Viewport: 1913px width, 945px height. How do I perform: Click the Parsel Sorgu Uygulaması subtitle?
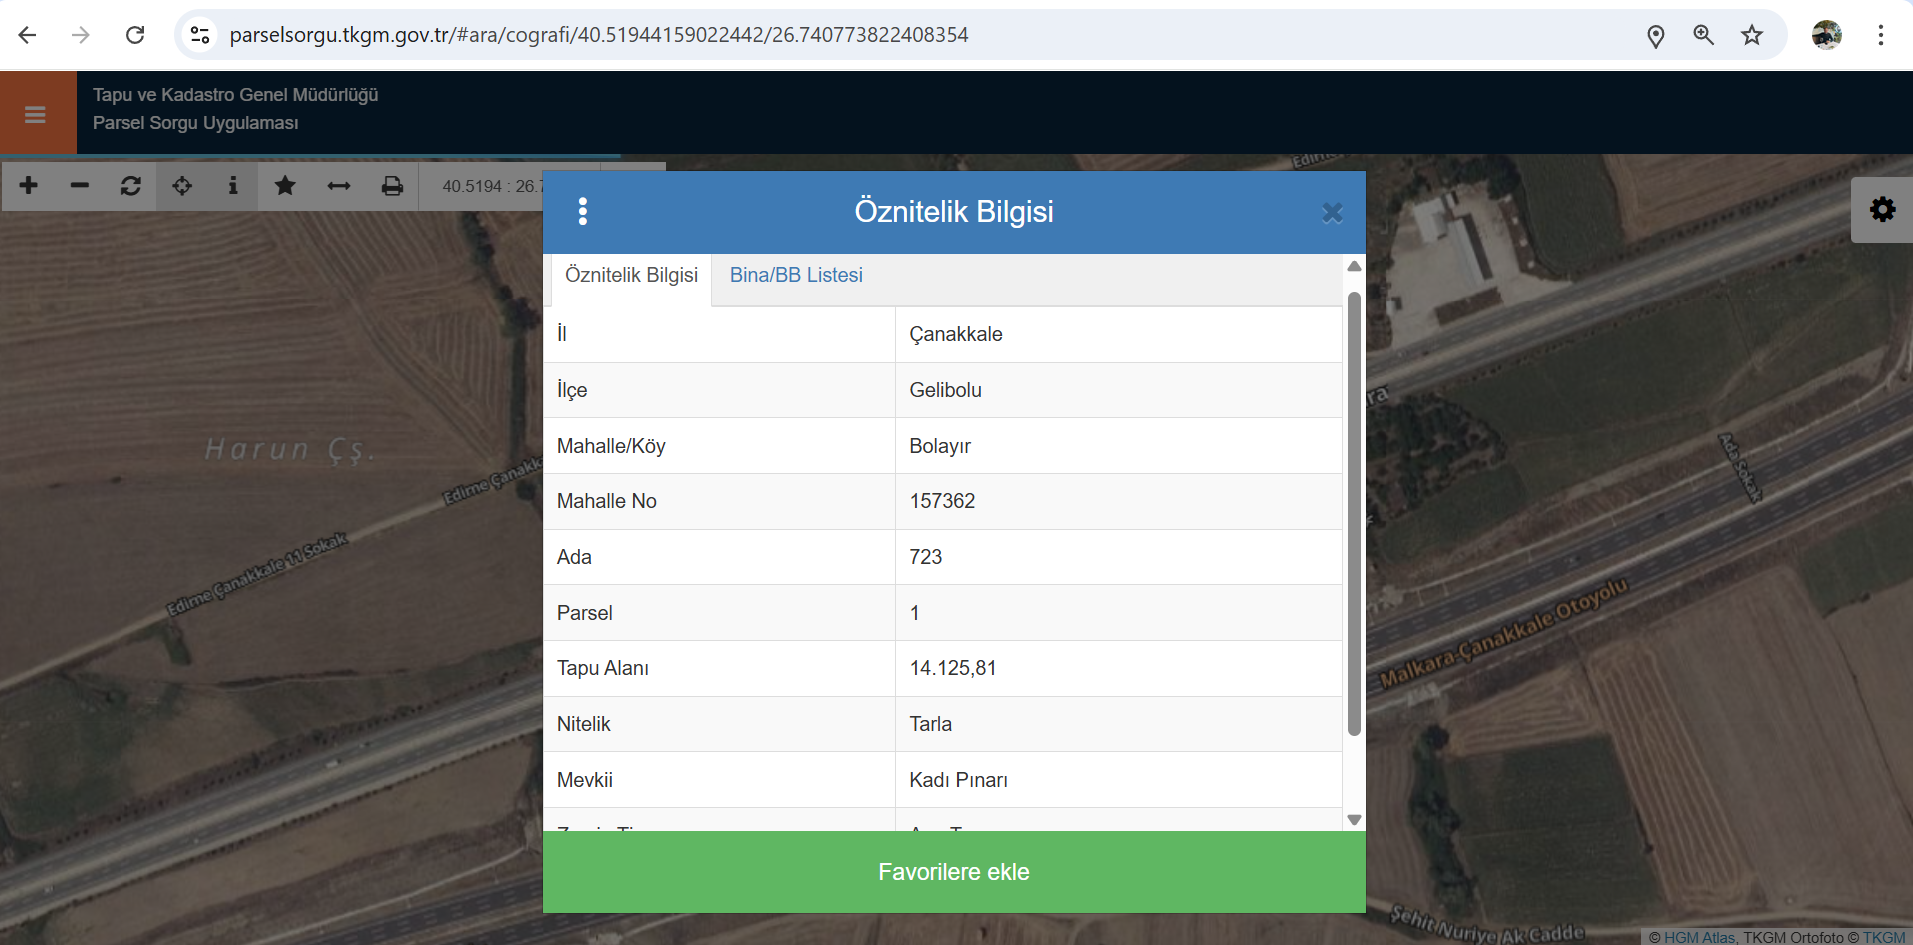196,123
